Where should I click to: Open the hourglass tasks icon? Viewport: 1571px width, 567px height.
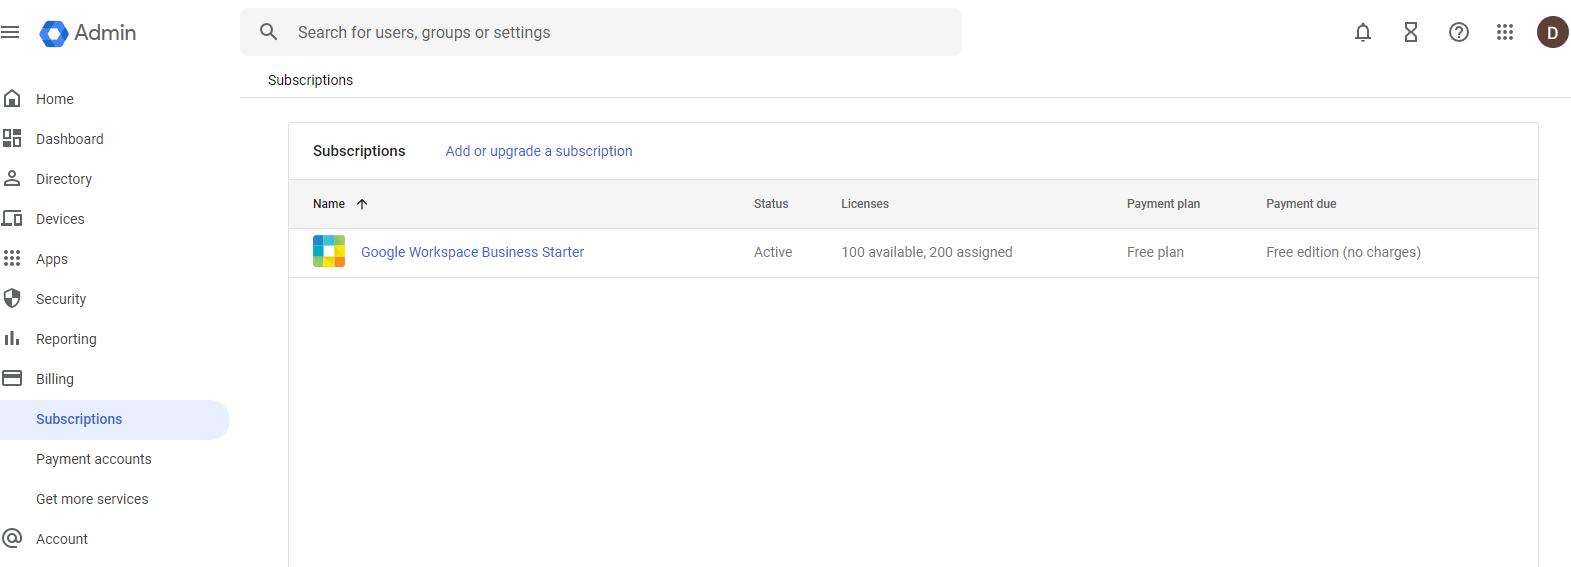(x=1410, y=32)
